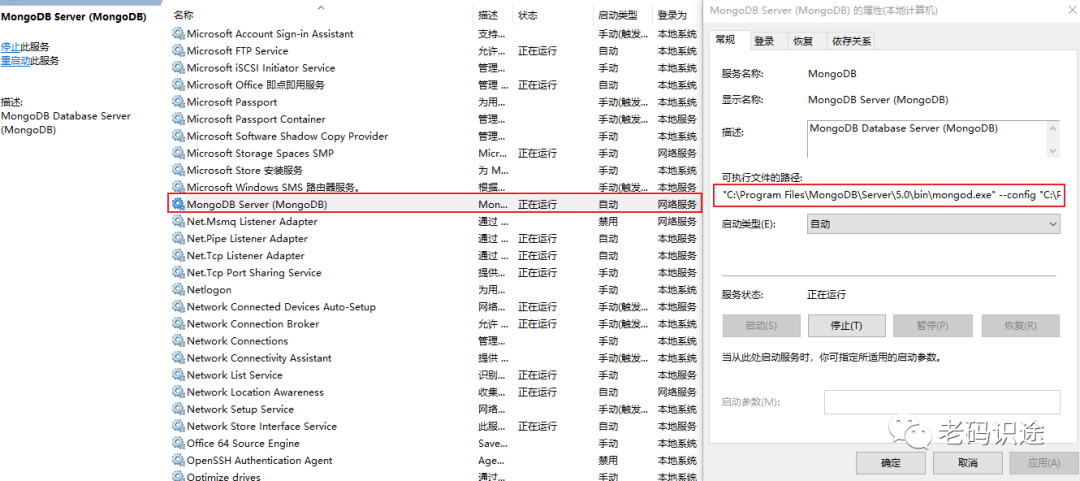This screenshot has width=1080, height=481.
Task: Click gear icon of Network Setup Service
Action: (x=178, y=409)
